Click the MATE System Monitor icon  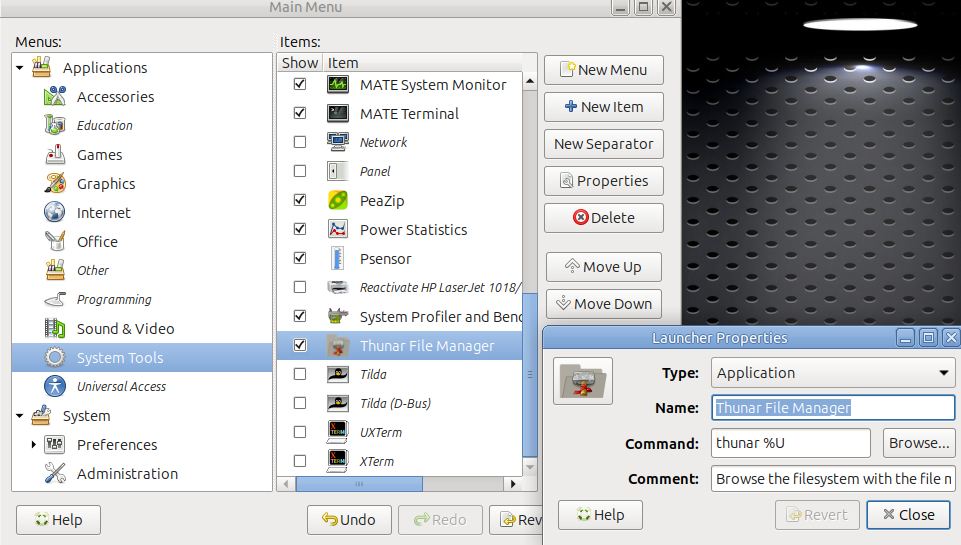pos(338,85)
